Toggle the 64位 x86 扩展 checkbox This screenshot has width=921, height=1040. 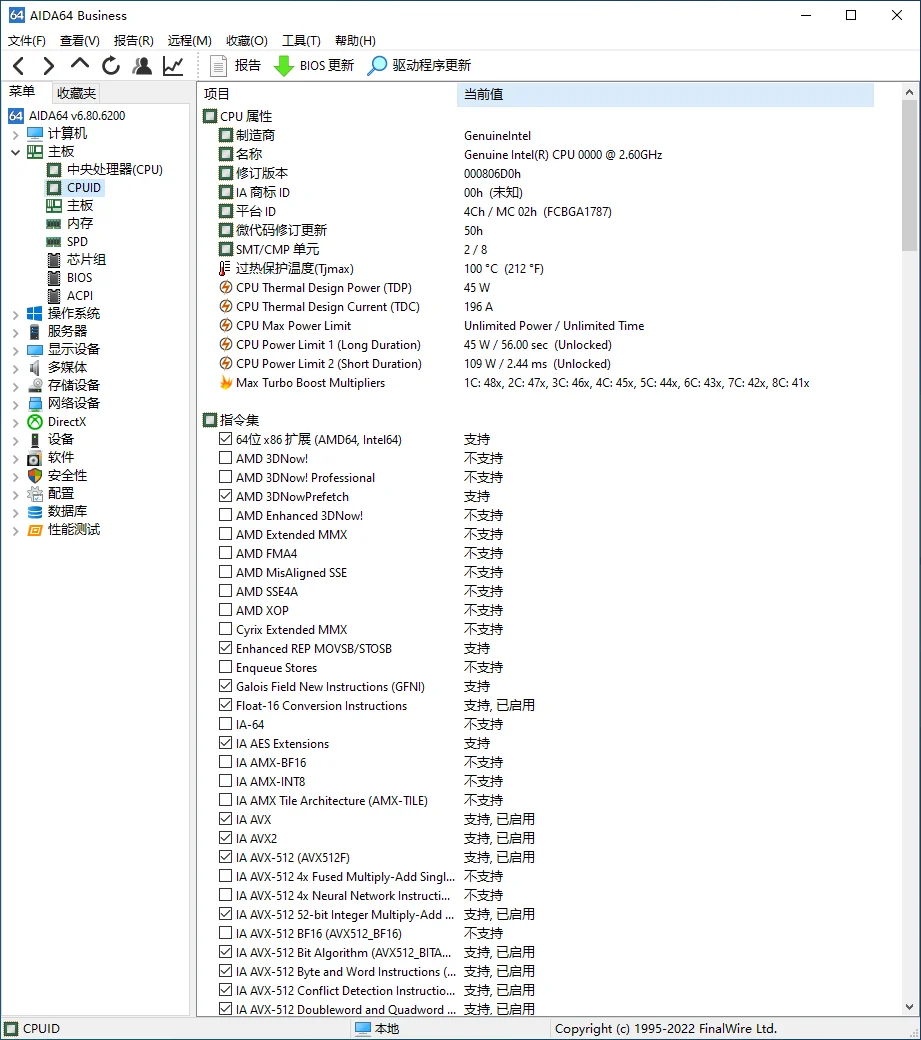coord(225,439)
